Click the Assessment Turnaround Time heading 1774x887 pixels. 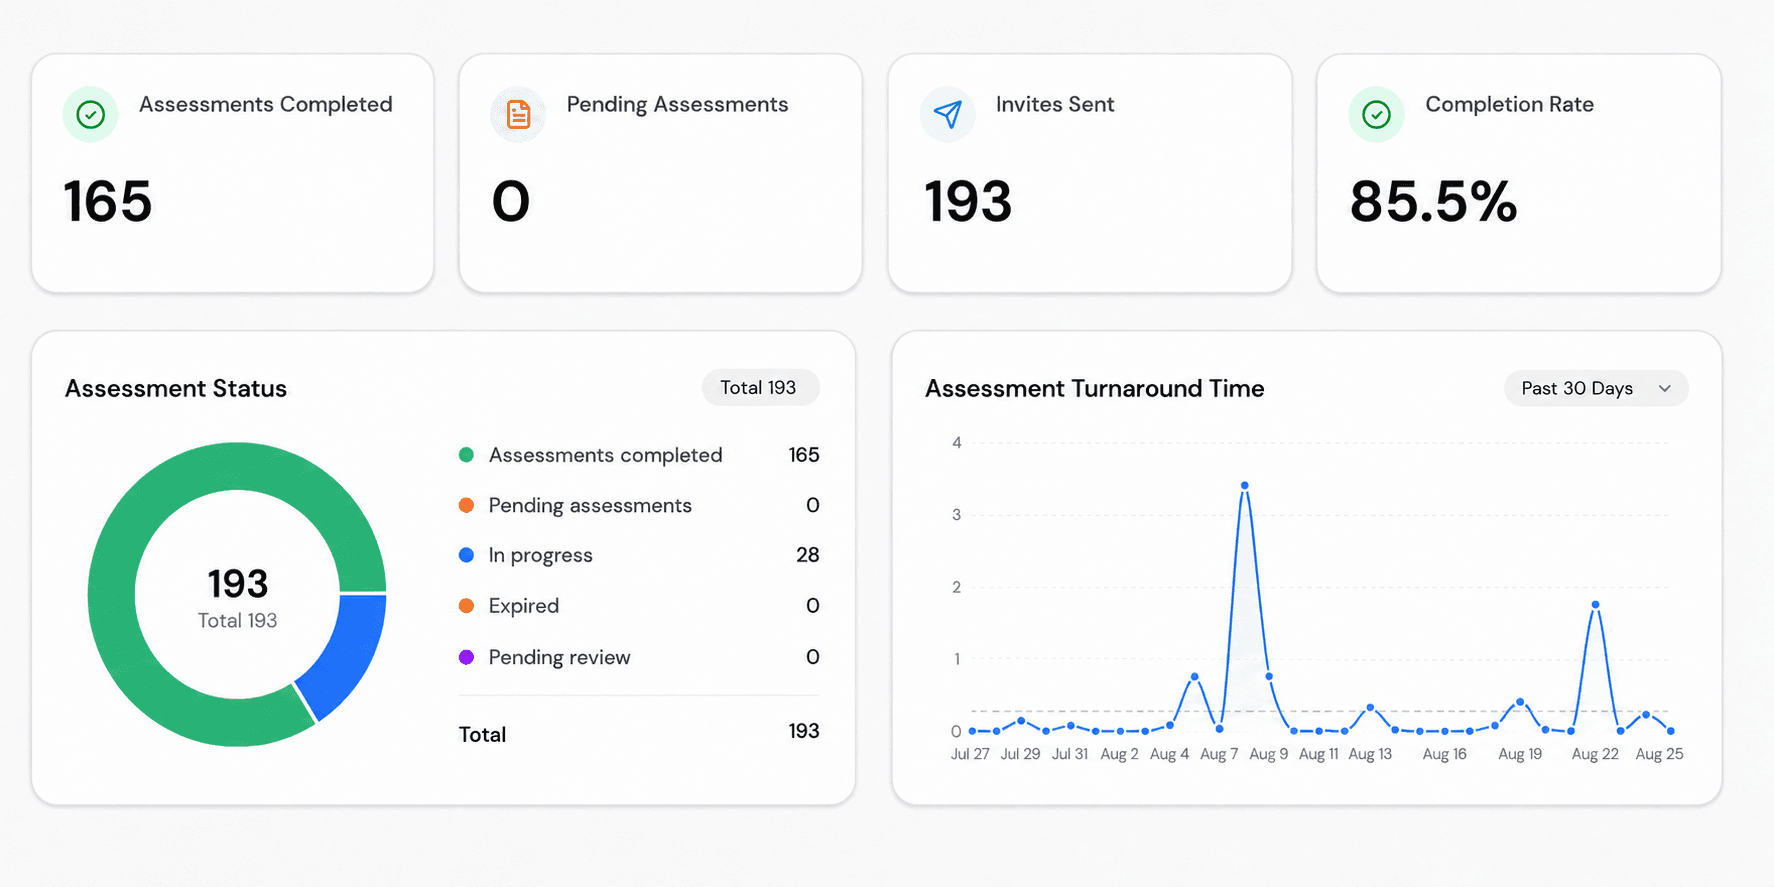1094,388
